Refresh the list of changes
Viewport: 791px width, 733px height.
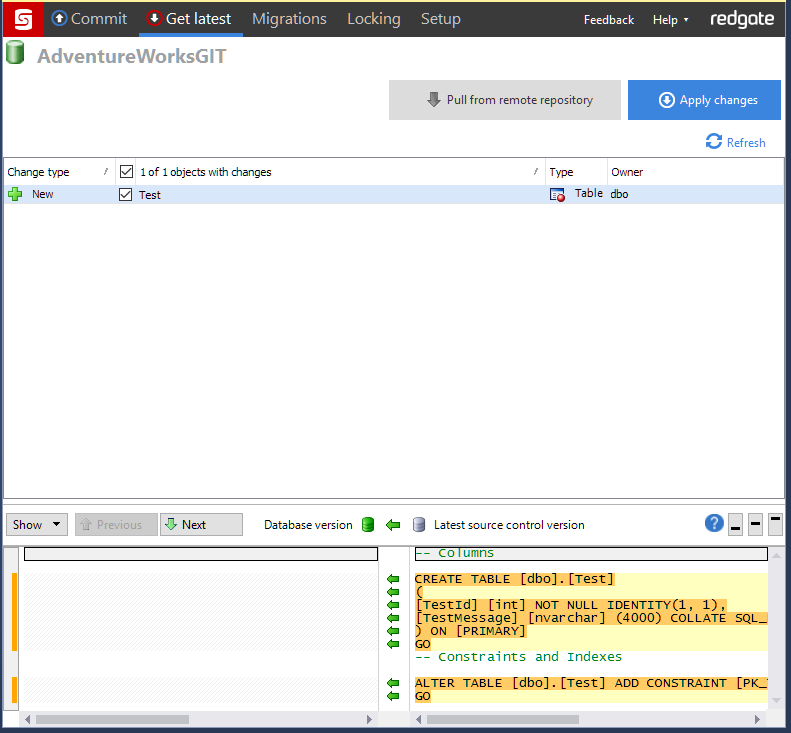click(736, 142)
